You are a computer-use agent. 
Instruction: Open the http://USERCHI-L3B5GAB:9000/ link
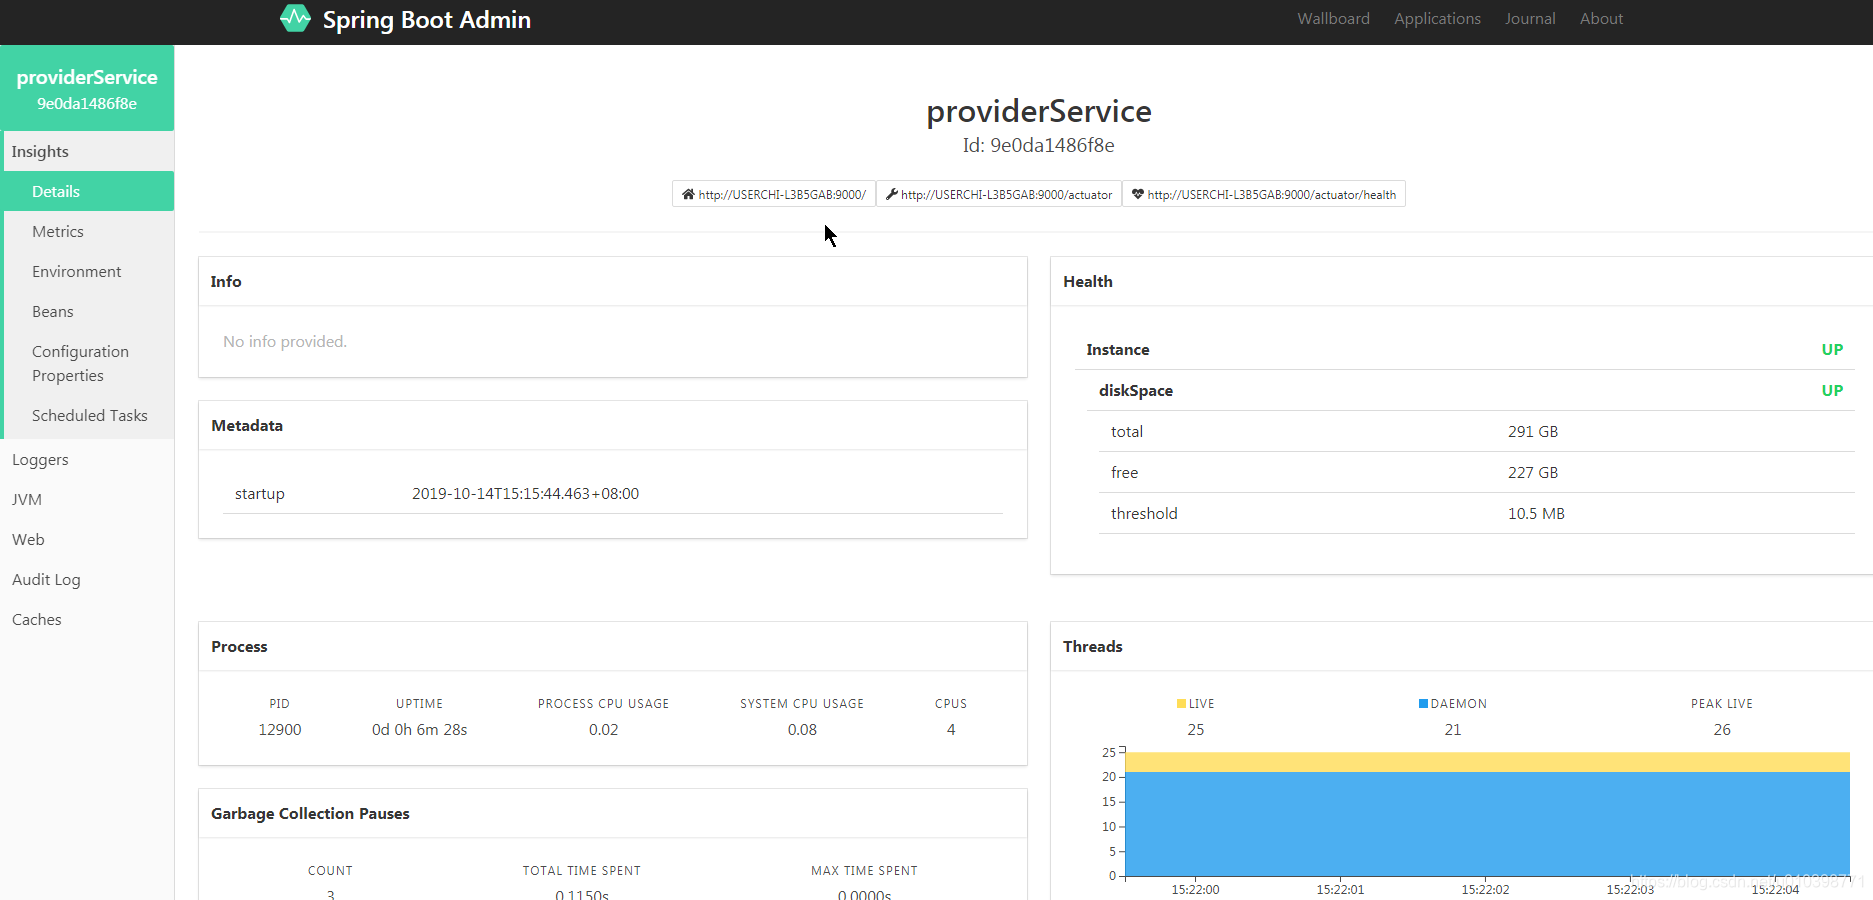(774, 194)
